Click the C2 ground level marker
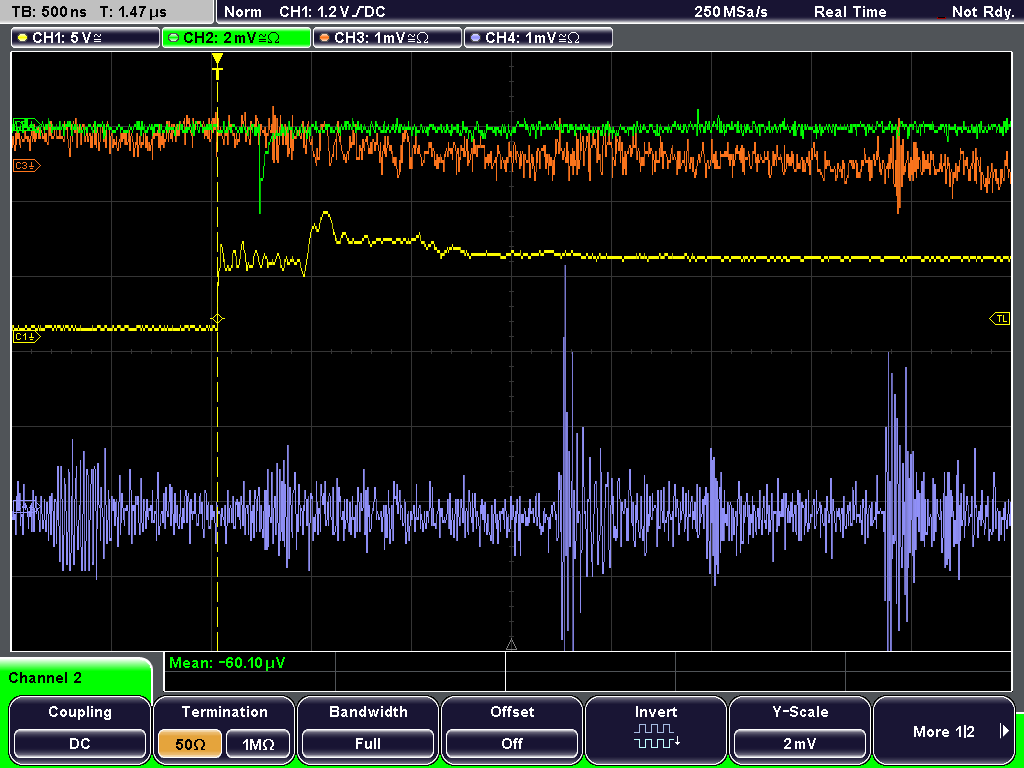Screen dimensions: 1024x768 27,124
